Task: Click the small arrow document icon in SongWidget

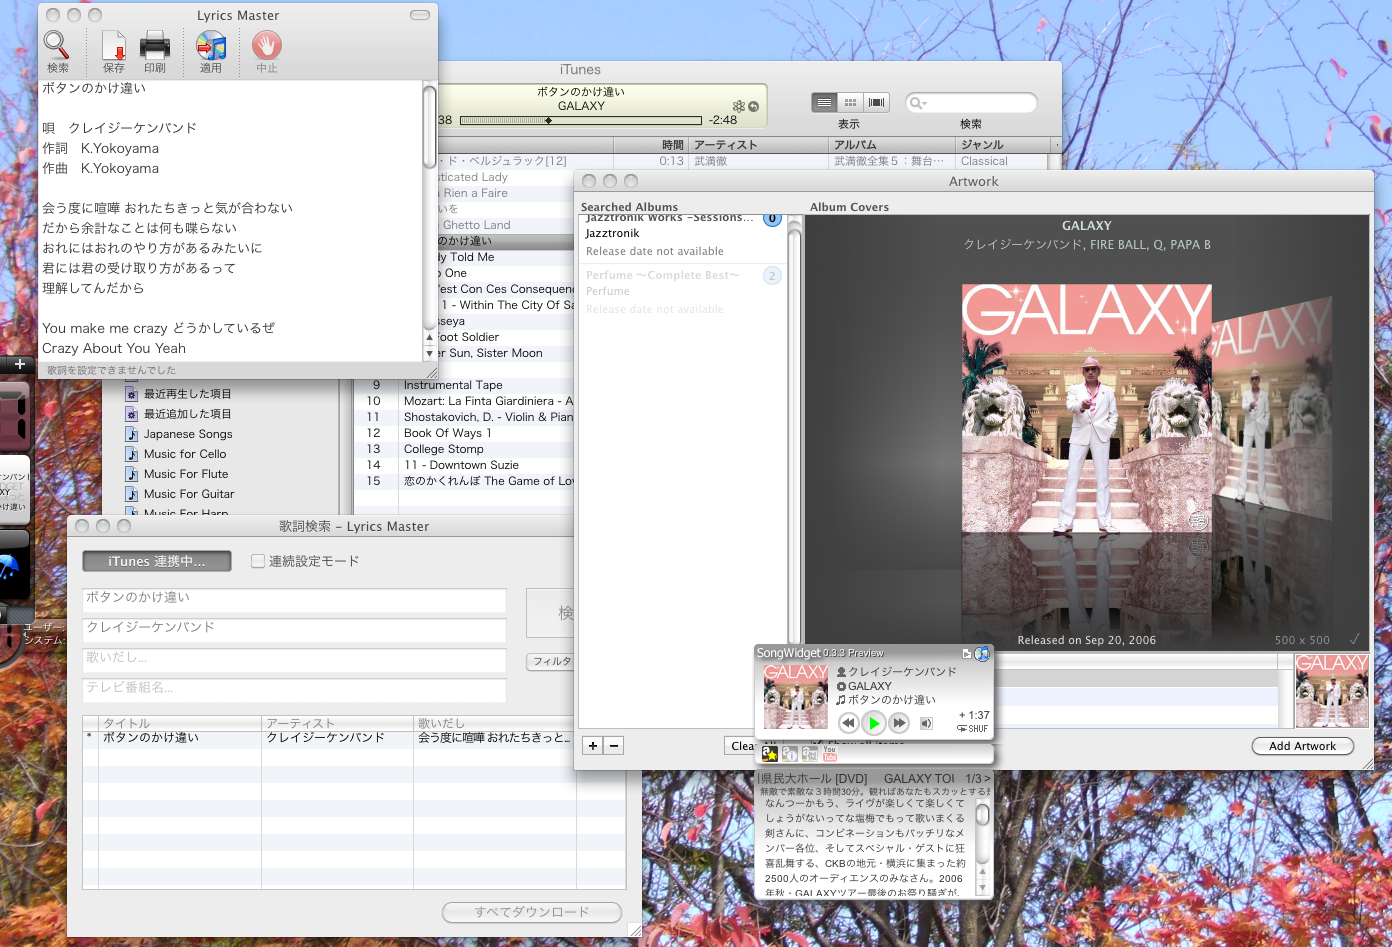Action: [967, 653]
